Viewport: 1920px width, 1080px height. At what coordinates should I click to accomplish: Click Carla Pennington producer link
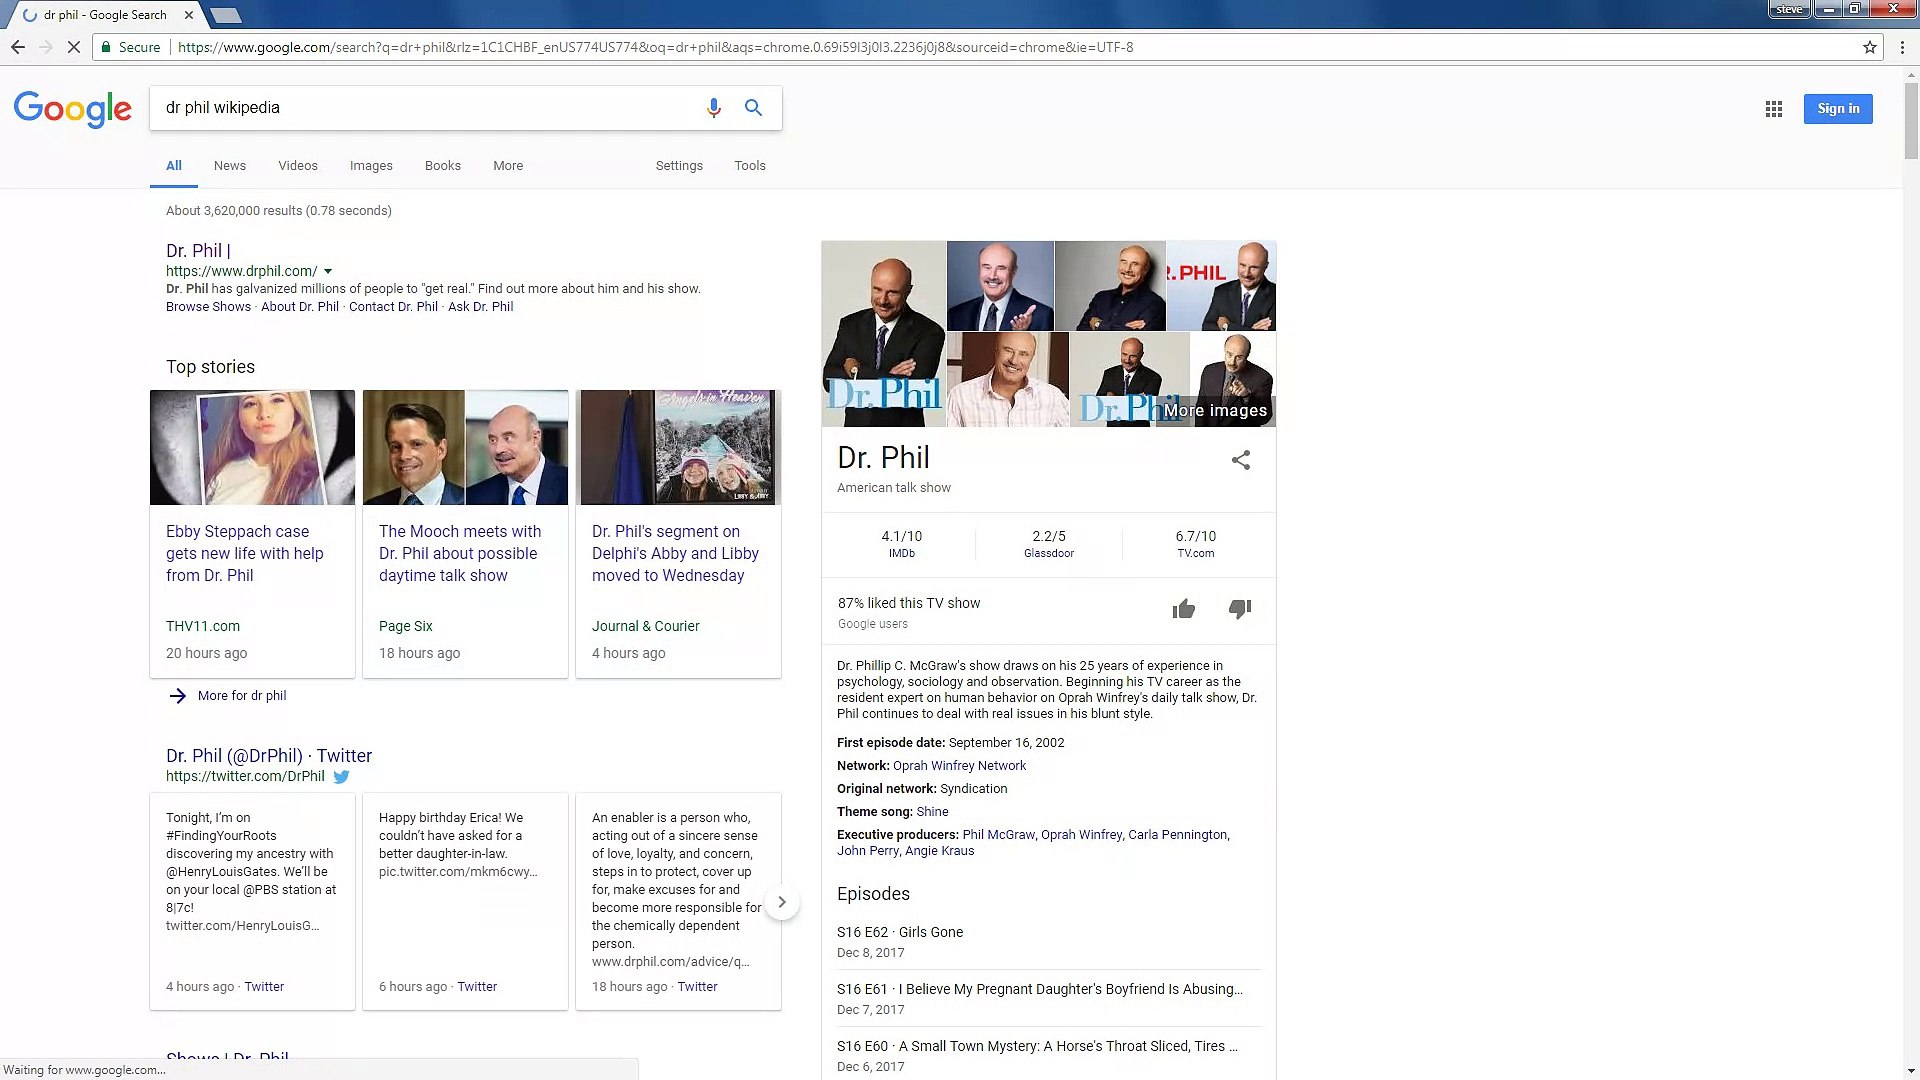coord(1177,835)
